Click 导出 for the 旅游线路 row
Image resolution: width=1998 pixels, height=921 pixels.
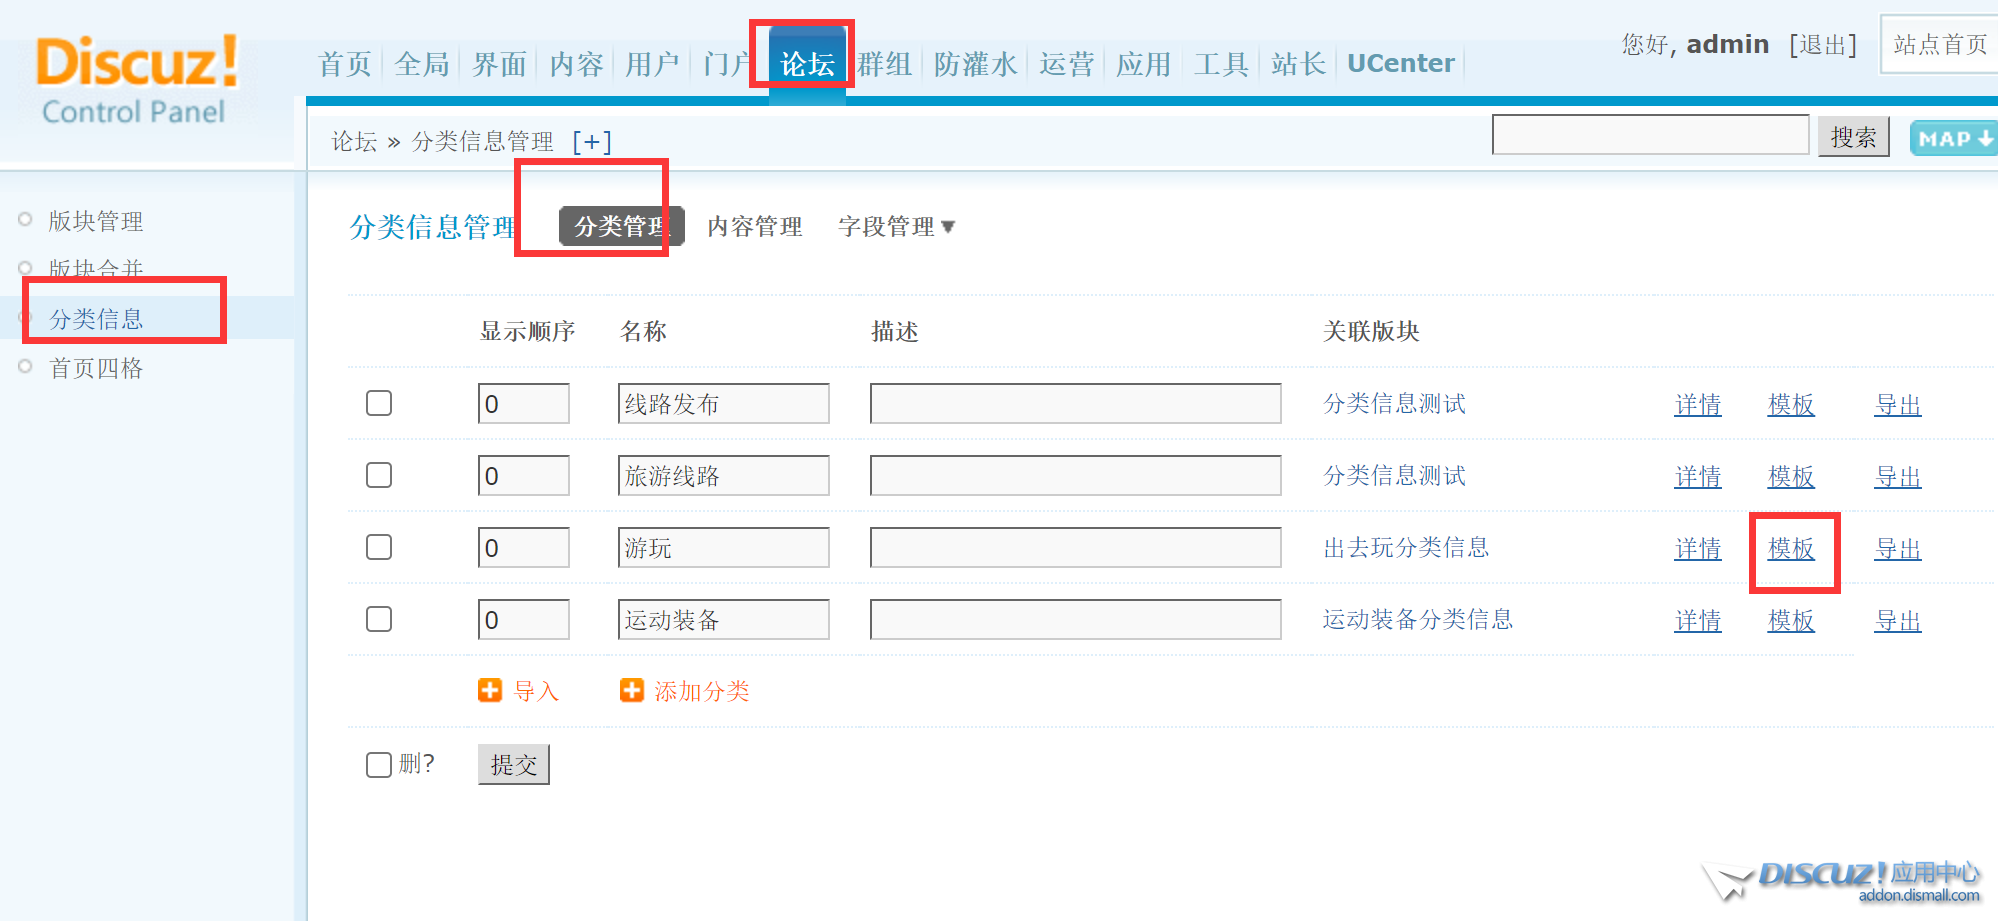pyautogui.click(x=1898, y=477)
